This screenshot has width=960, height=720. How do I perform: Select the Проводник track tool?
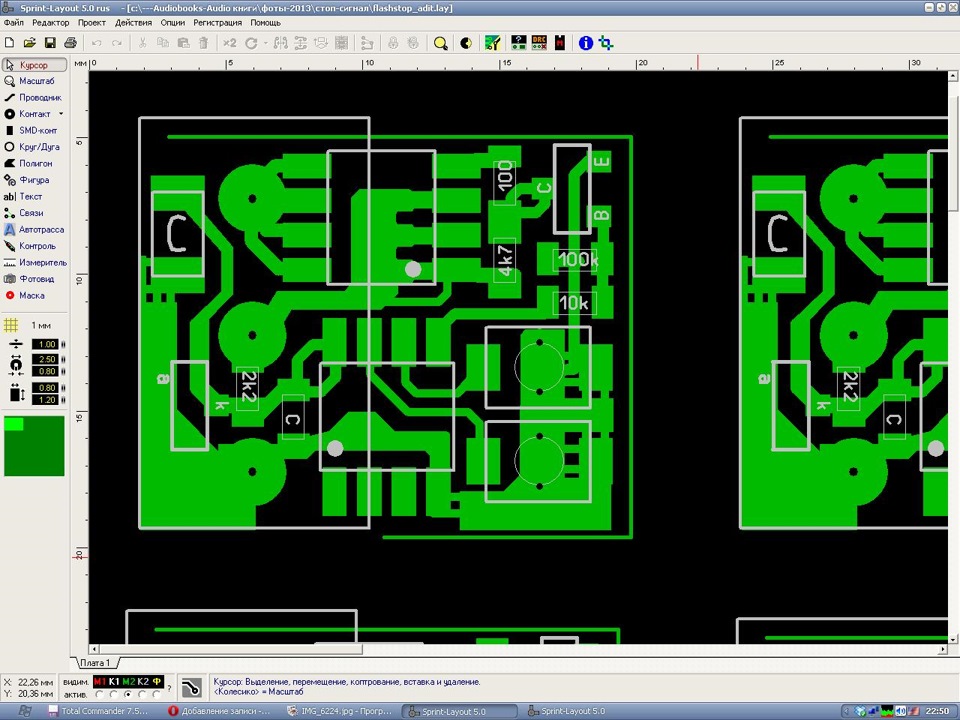(x=34, y=97)
